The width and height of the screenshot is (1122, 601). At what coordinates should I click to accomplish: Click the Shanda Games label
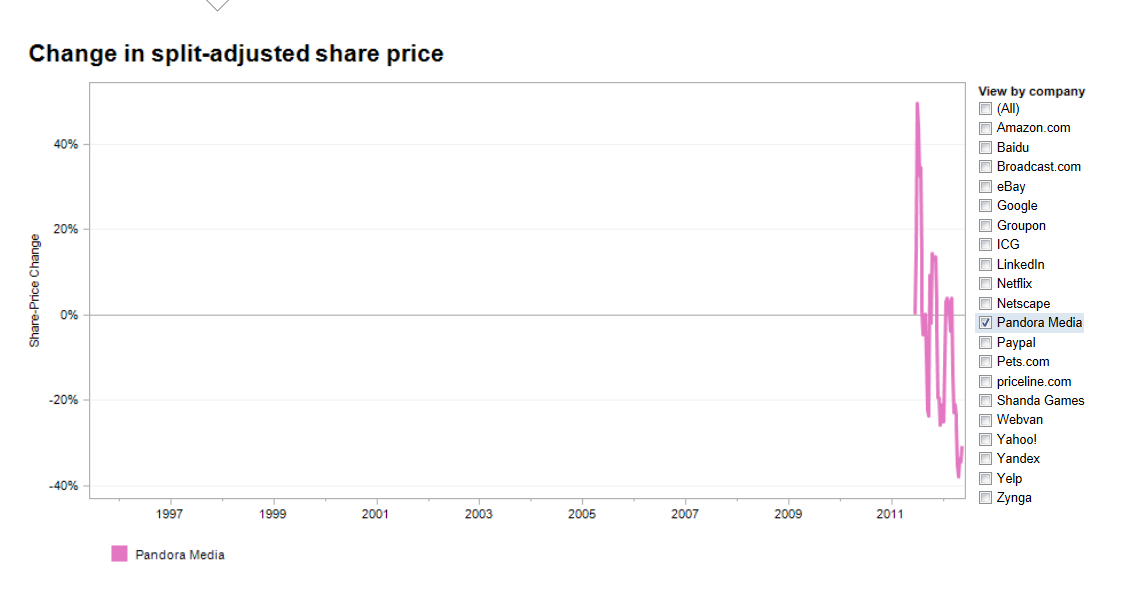pos(1040,401)
